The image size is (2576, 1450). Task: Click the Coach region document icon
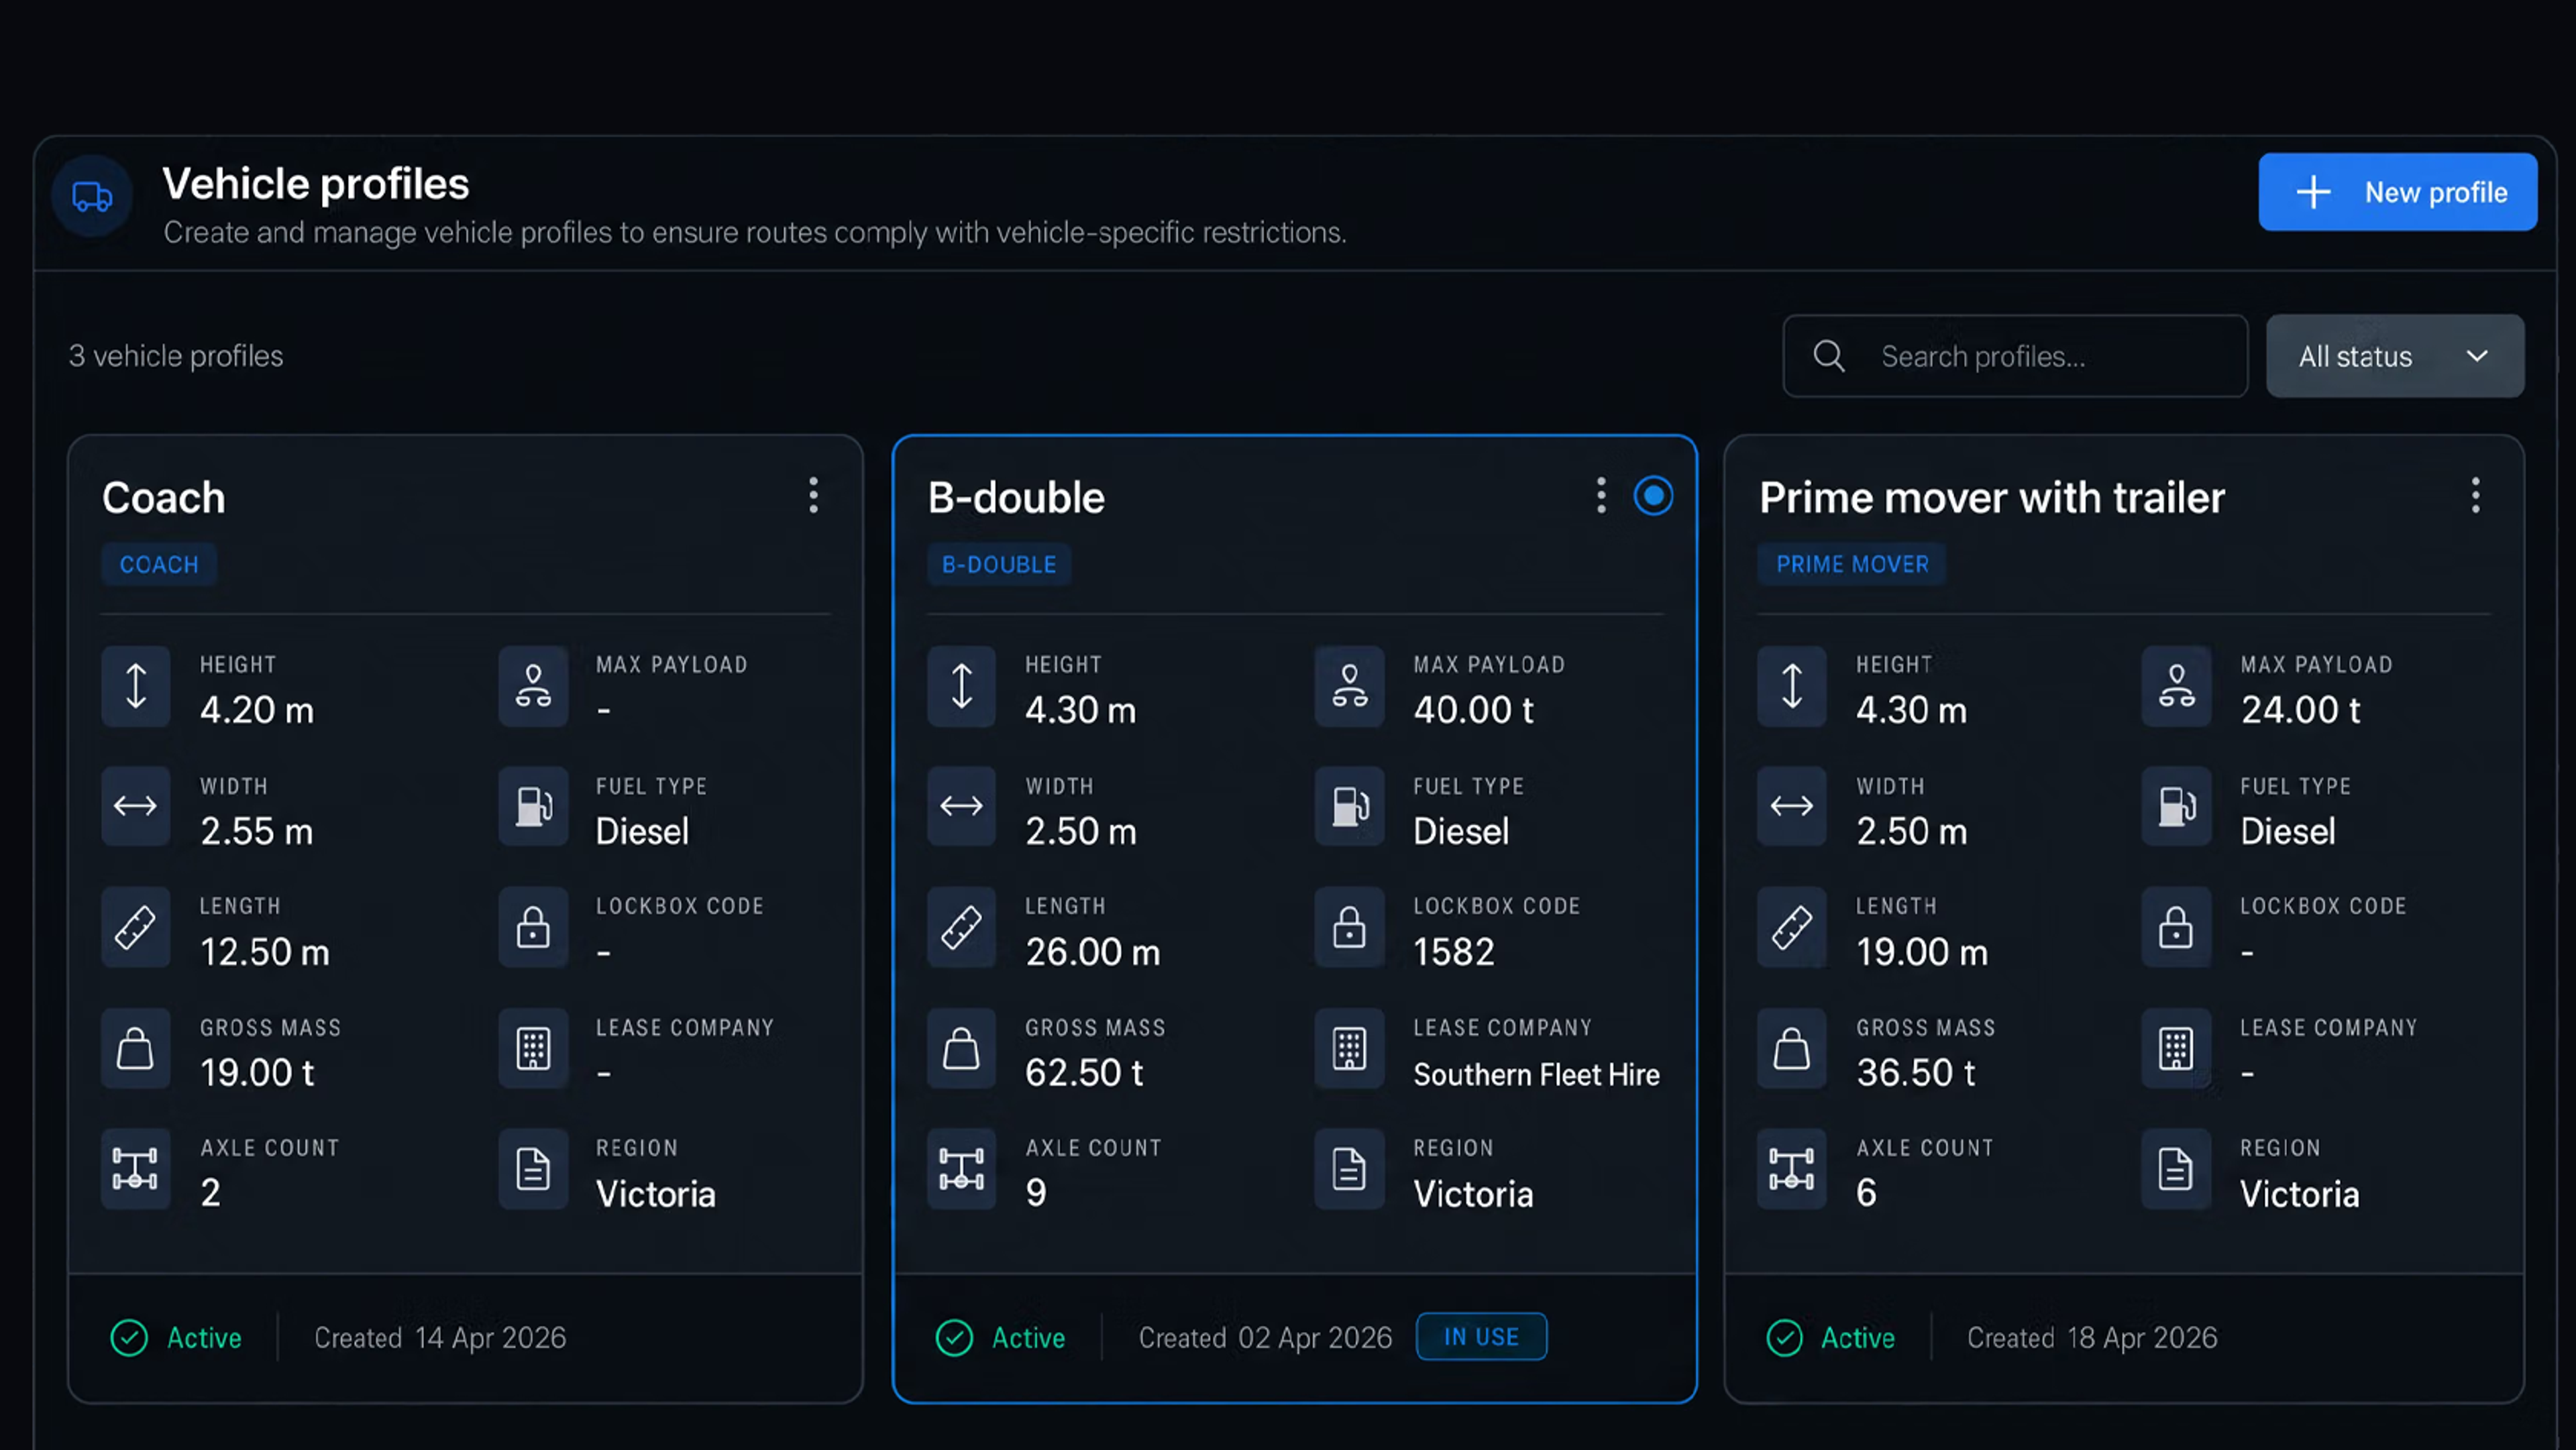533,1169
